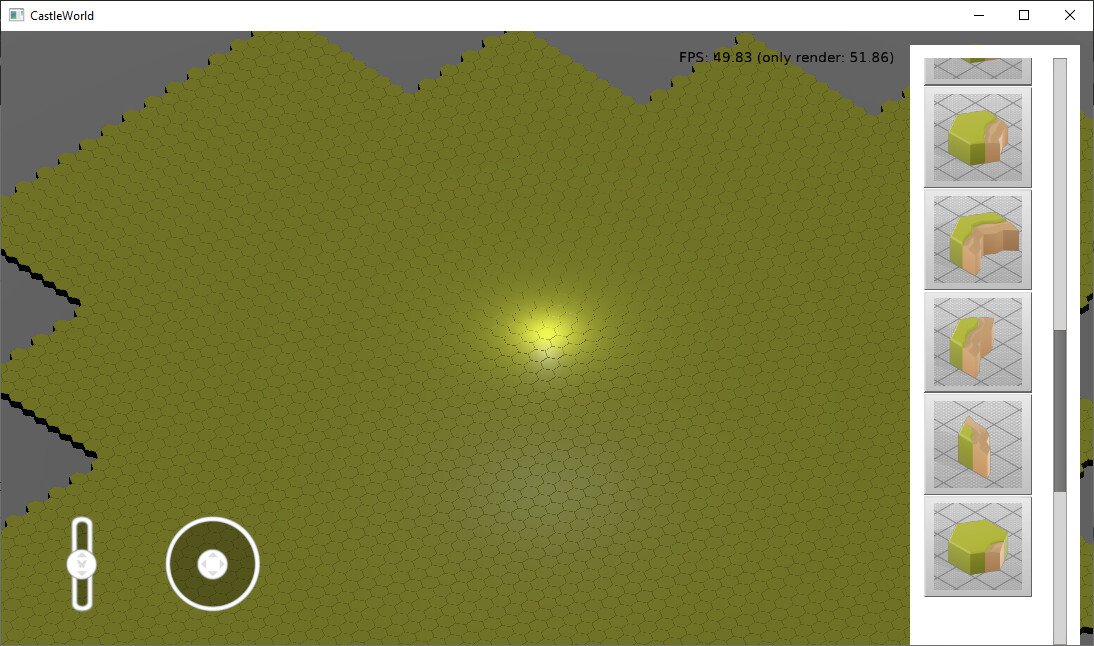1094x646 pixels.
Task: Select the partially visible tile at palette top
Action: (977, 69)
